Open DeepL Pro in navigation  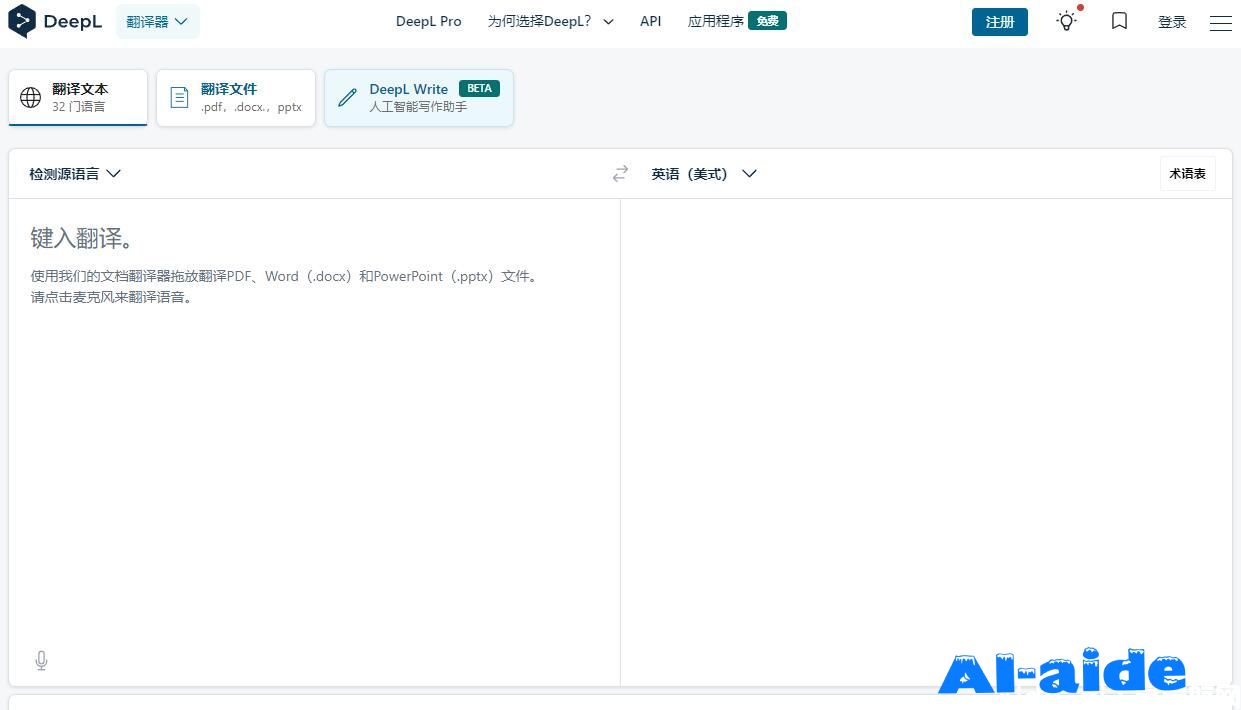pyautogui.click(x=429, y=21)
